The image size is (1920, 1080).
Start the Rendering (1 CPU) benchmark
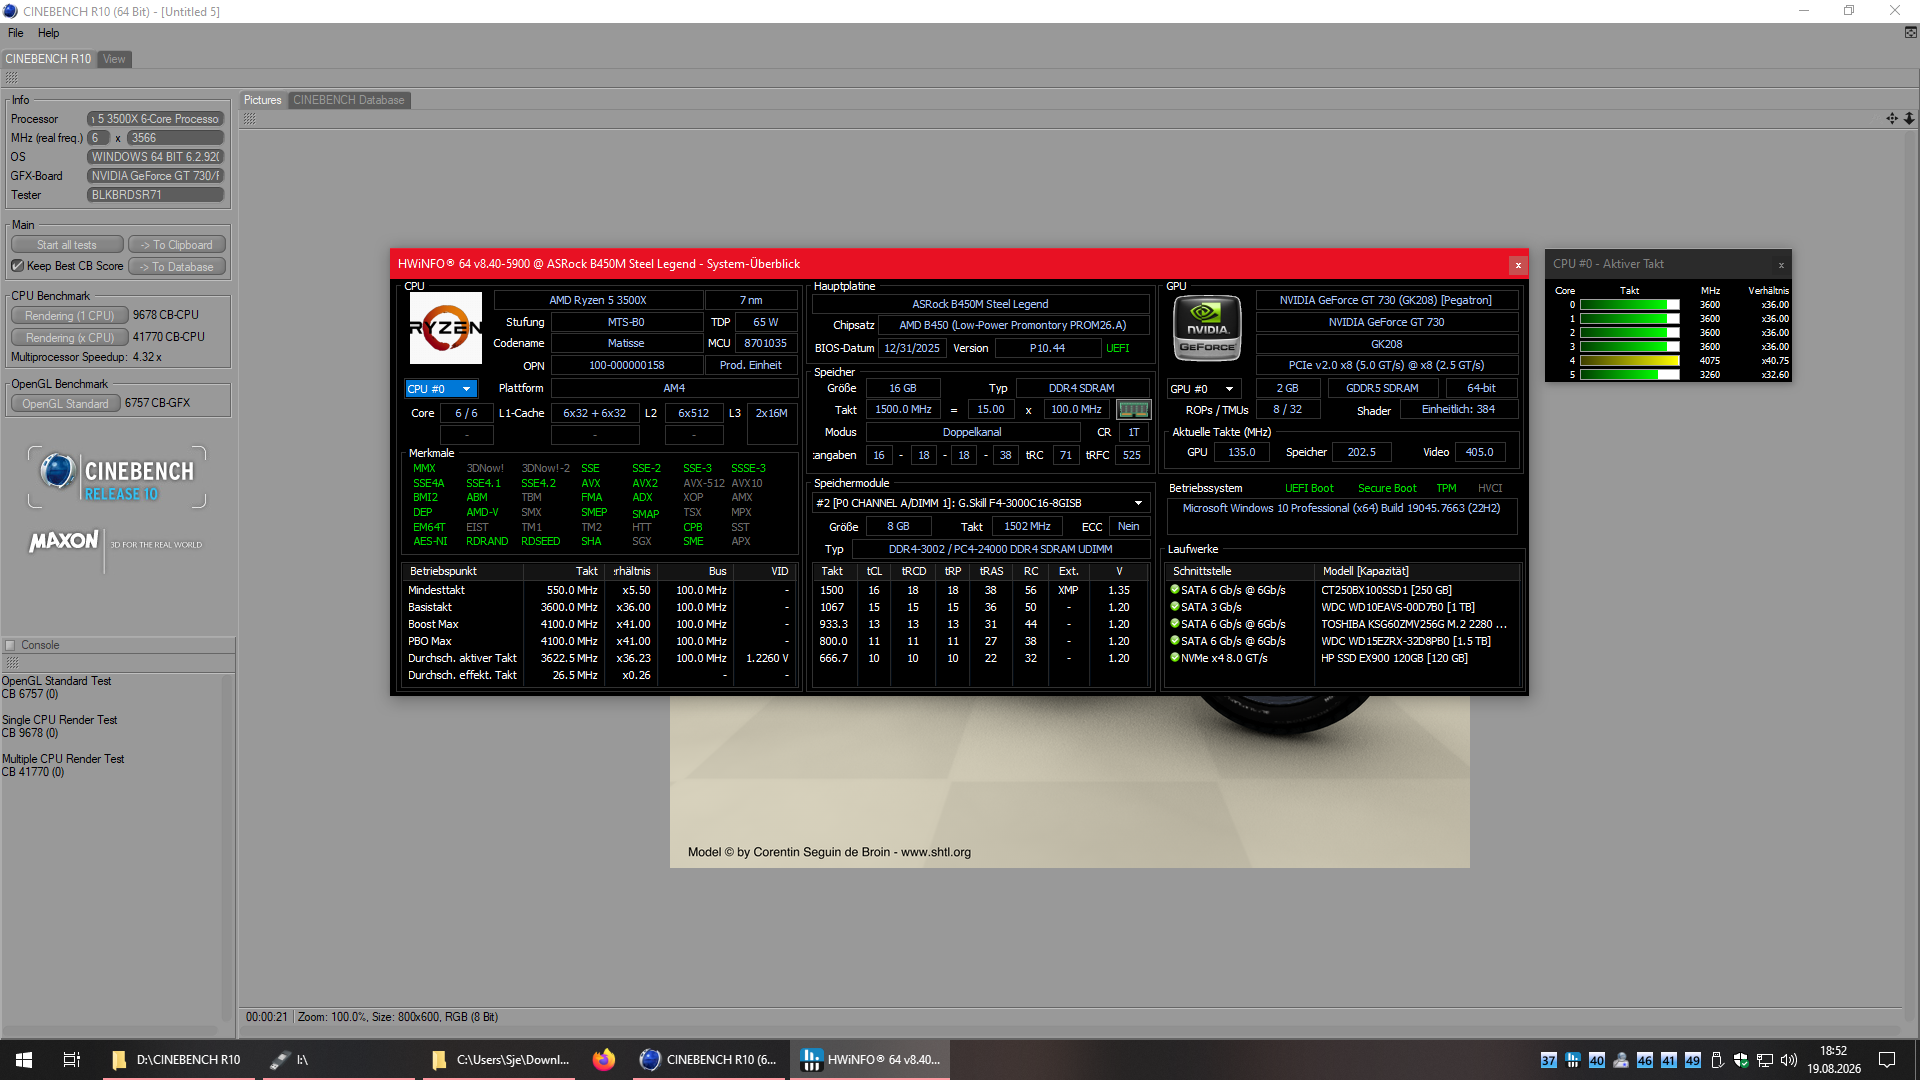(70, 315)
